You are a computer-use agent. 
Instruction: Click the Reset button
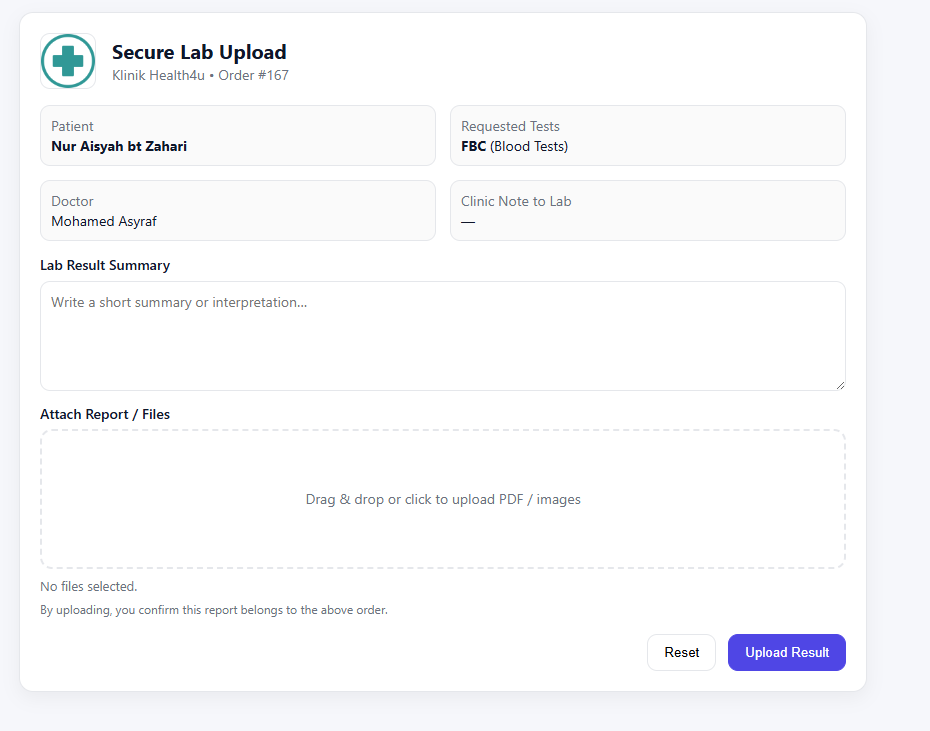(x=681, y=652)
